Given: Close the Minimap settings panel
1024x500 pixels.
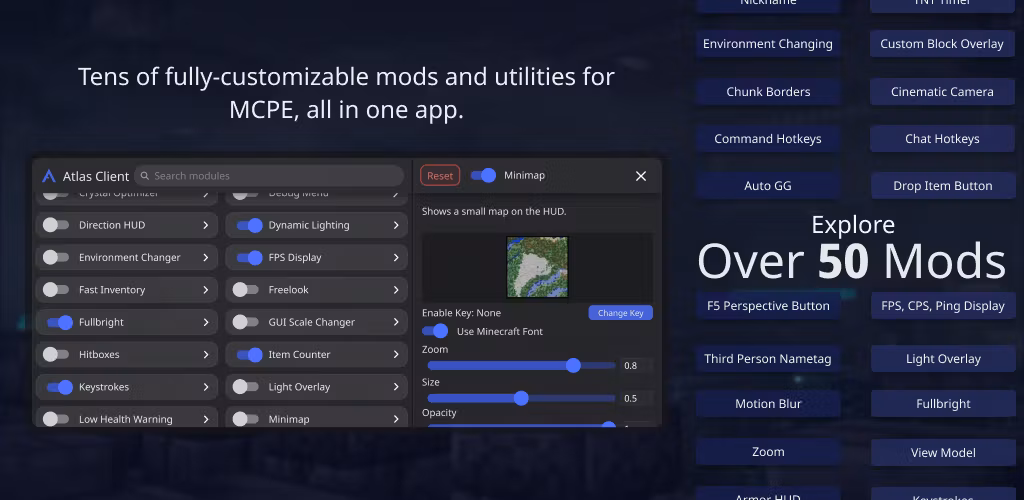Looking at the screenshot, I should (x=641, y=176).
